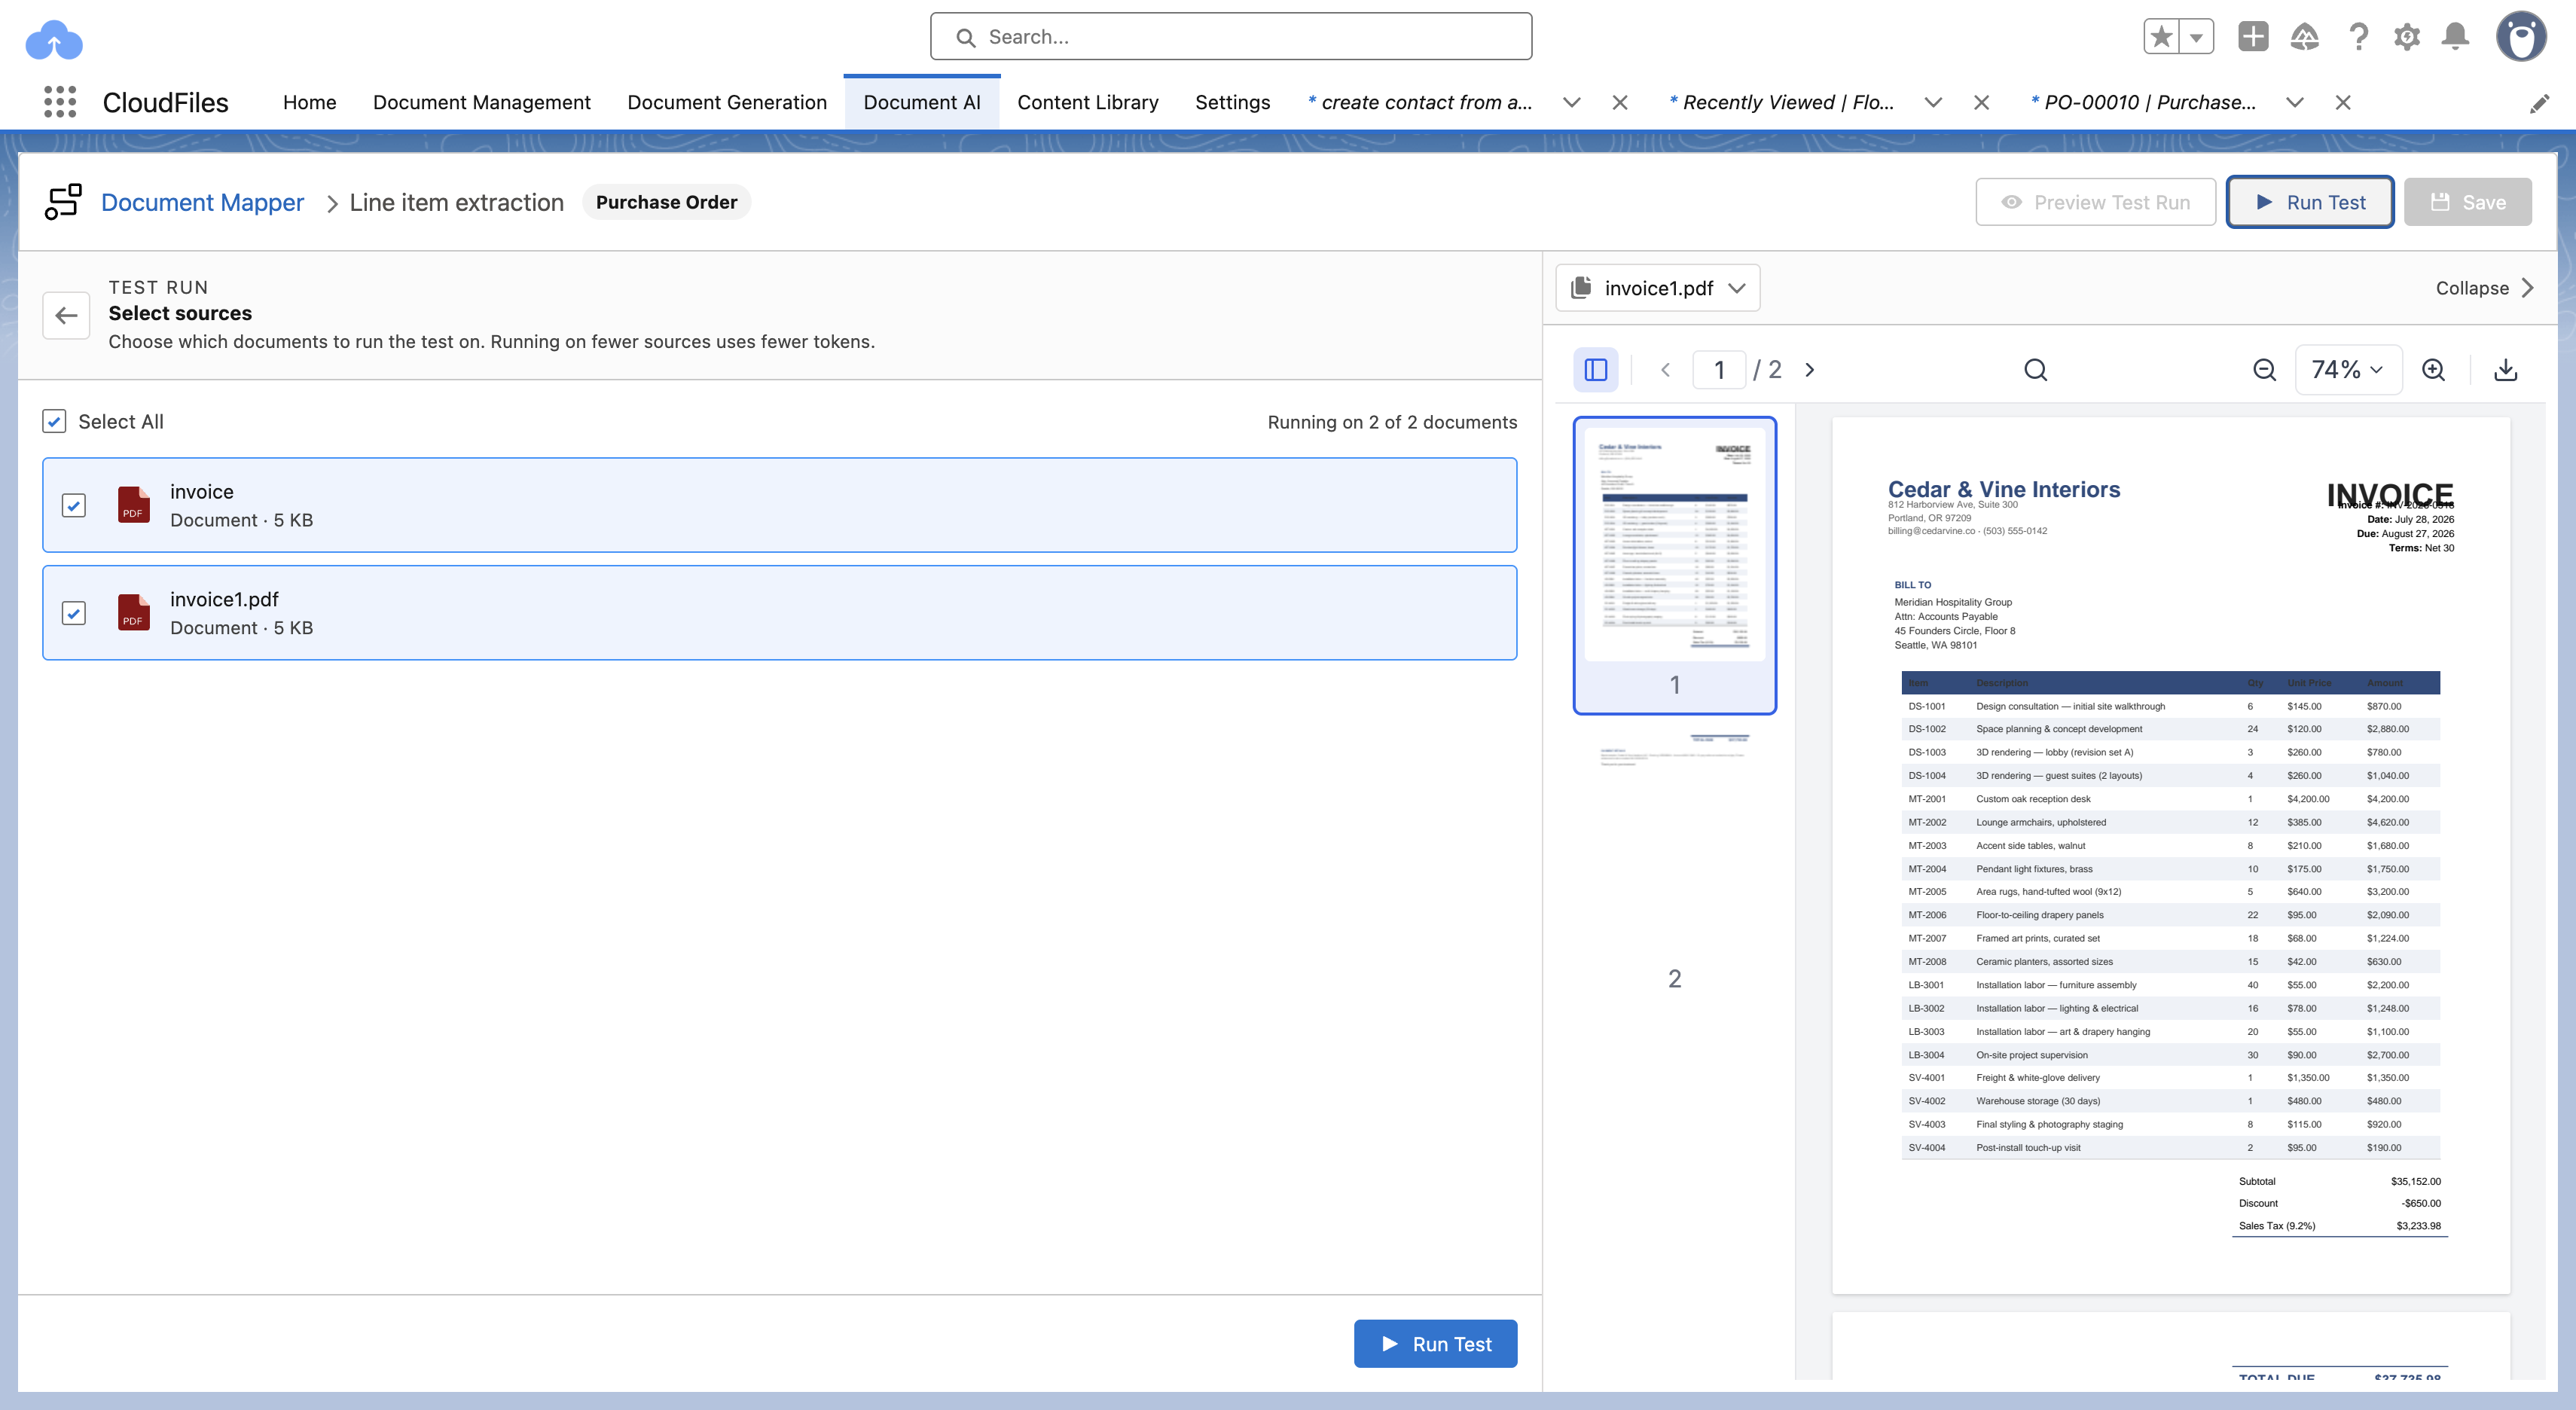Image resolution: width=2576 pixels, height=1410 pixels.
Task: Select the invoice document row
Action: coord(779,505)
